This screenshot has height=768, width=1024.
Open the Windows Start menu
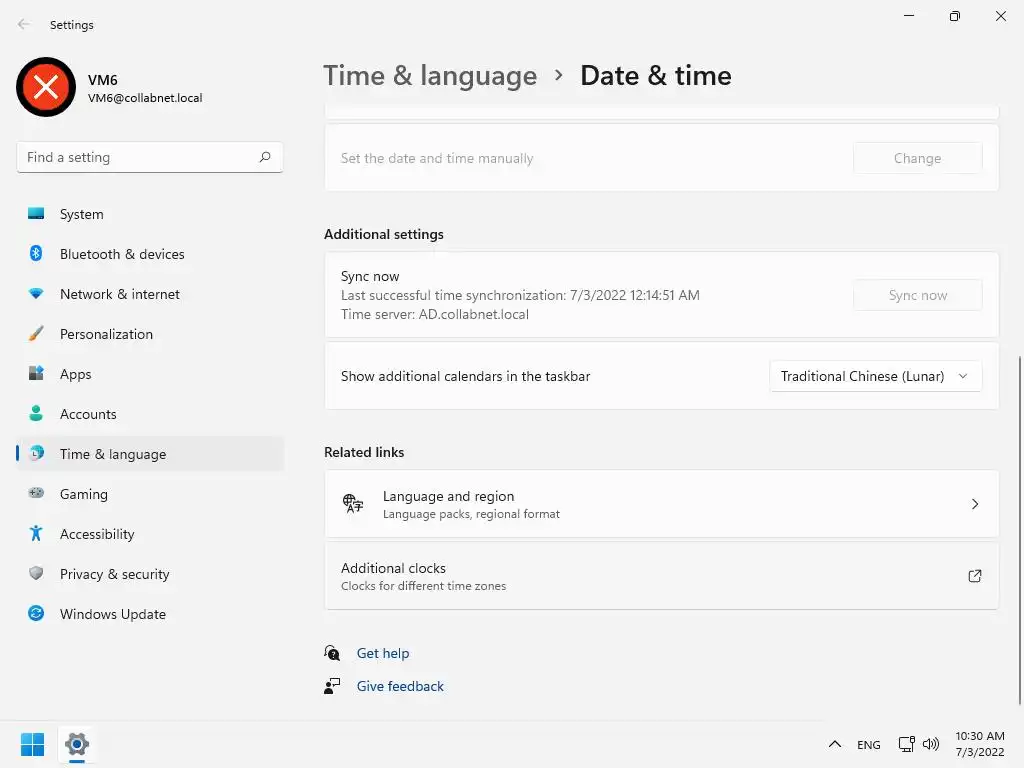pos(32,744)
